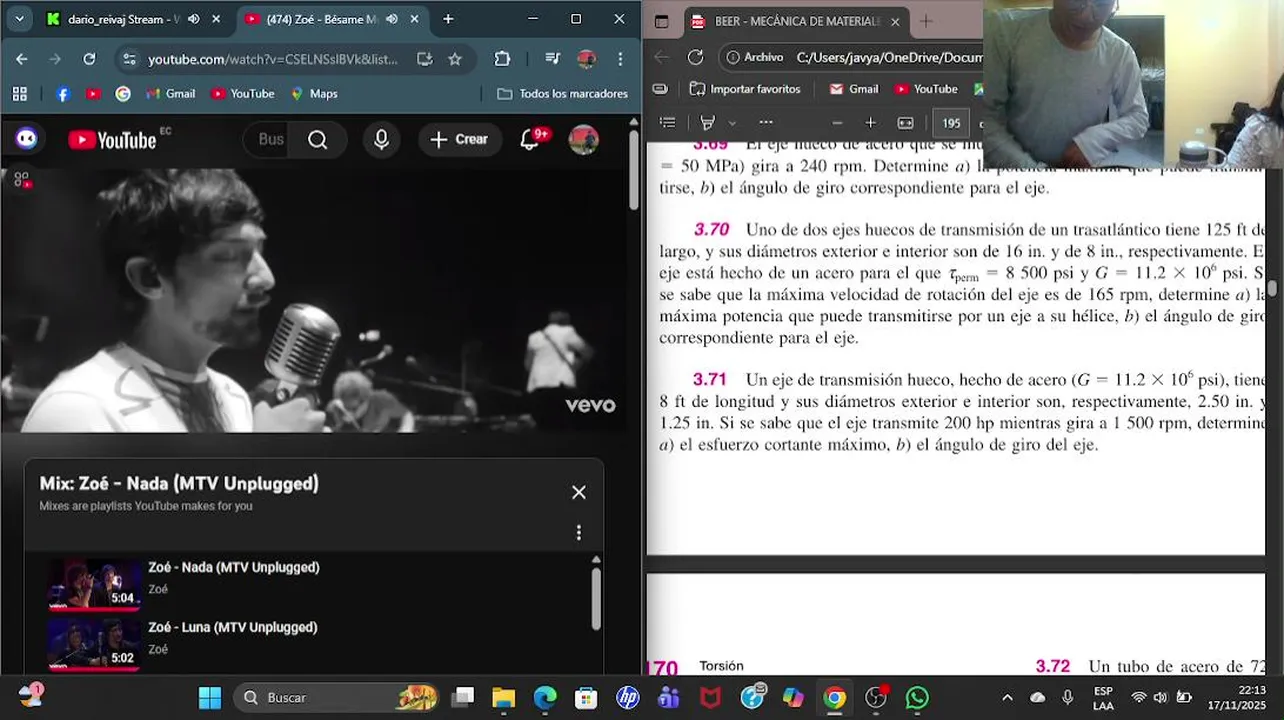Open PDF table of contents icon

tap(668, 123)
